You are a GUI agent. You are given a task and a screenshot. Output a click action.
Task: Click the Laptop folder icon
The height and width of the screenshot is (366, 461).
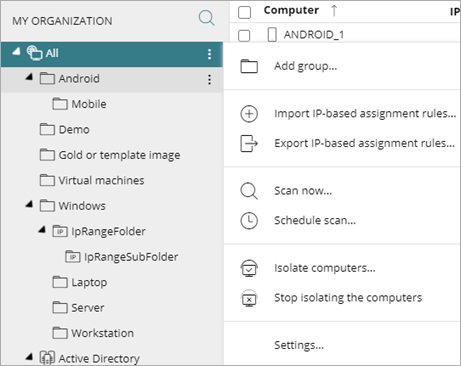pos(60,282)
